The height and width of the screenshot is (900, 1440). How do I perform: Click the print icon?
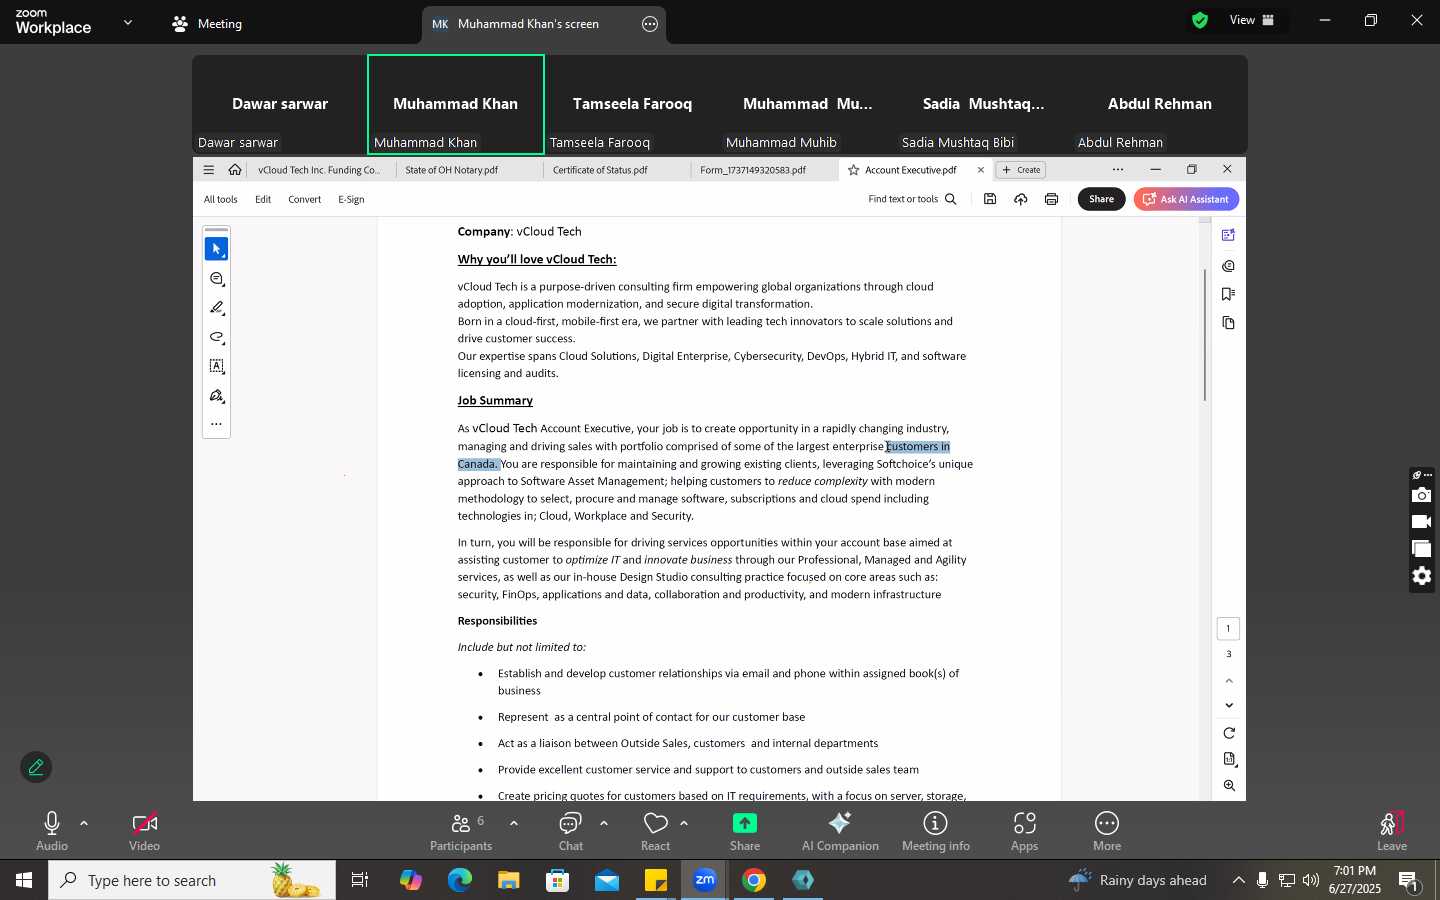click(x=1051, y=199)
